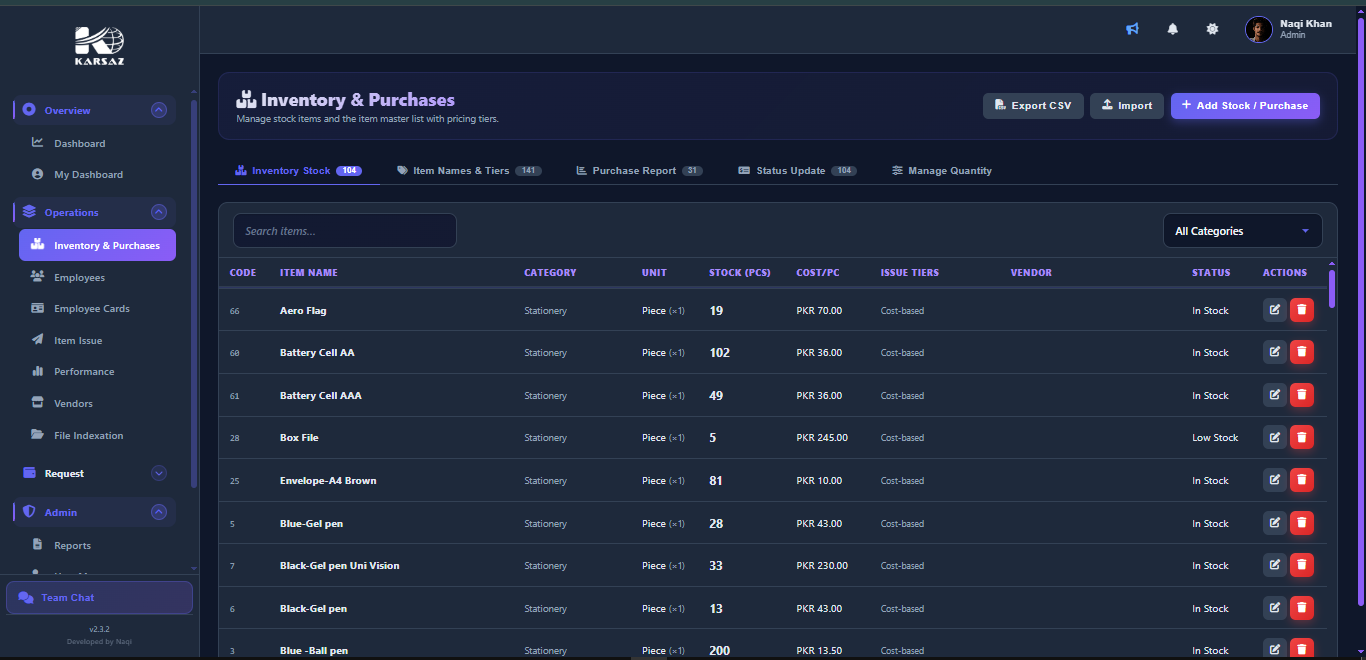Collapse the Admin sidebar section
Viewport: 1366px width, 660px height.
158,512
